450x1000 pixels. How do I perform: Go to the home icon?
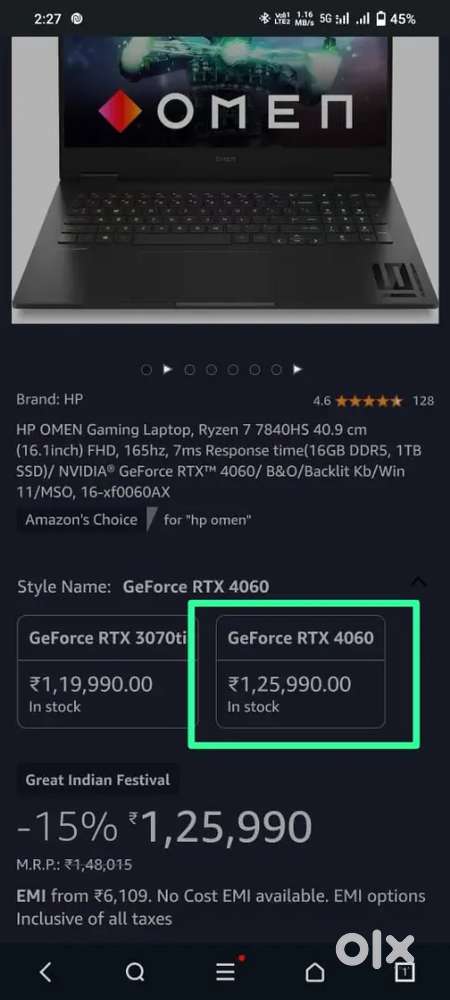(x=315, y=972)
